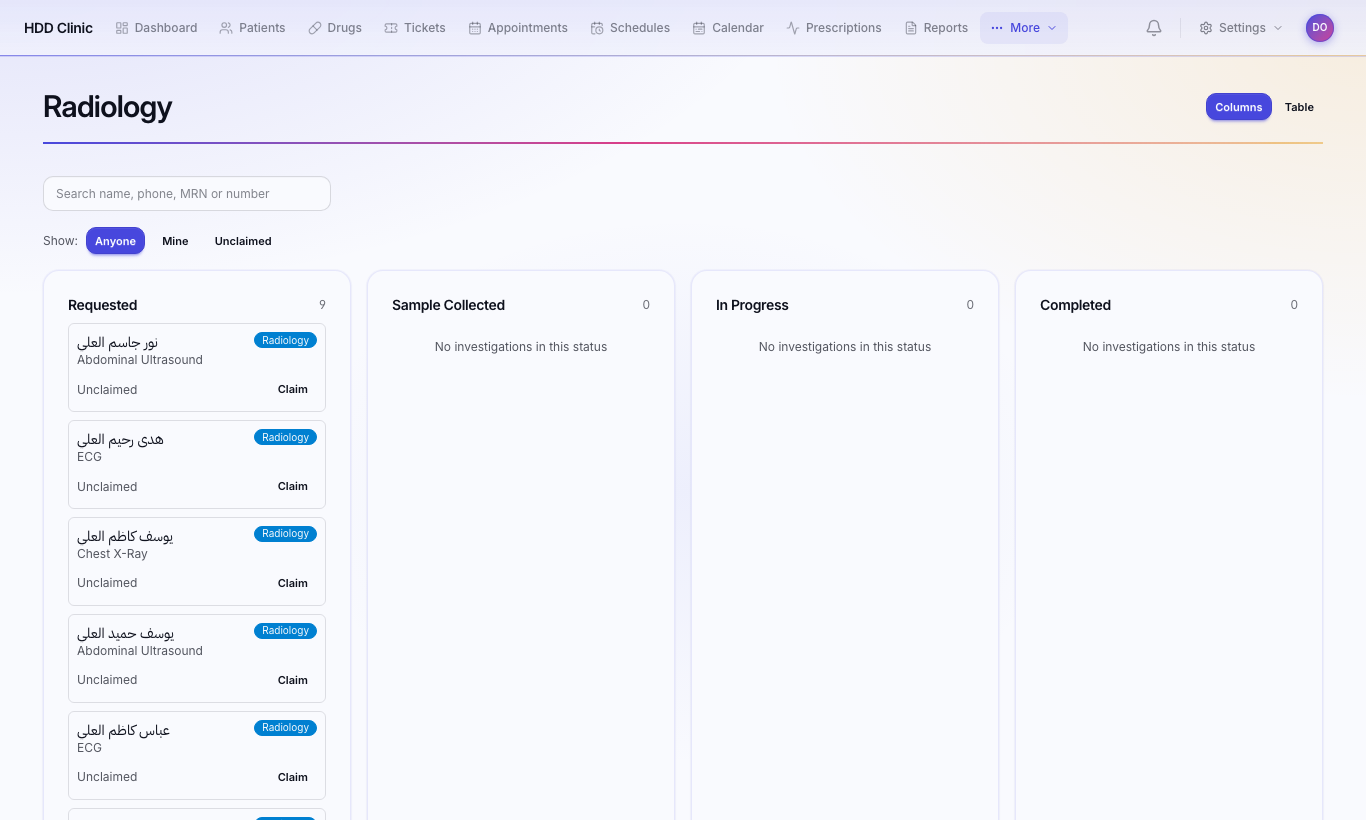Open the Appointments menu item
The height and width of the screenshot is (820, 1366).
click(518, 28)
